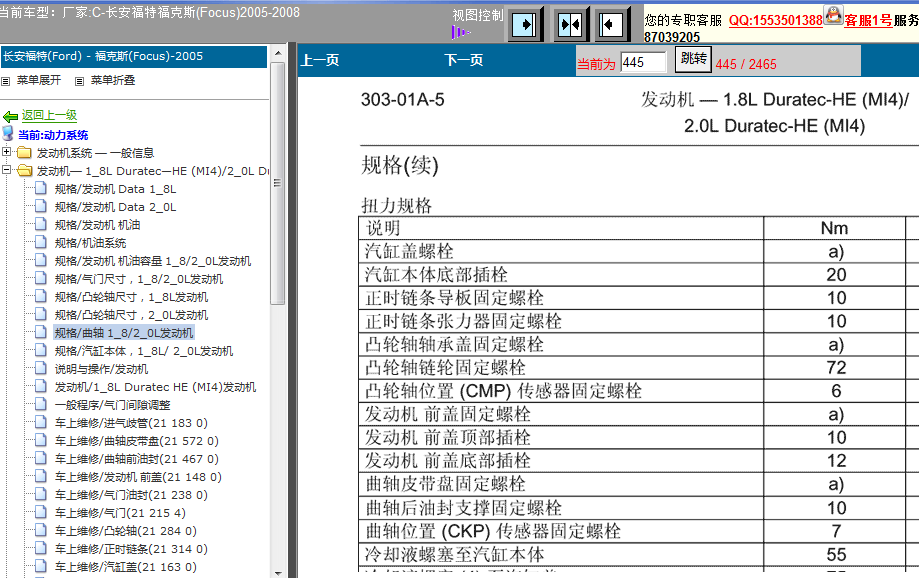This screenshot has height=578, width=919.
Task: Click the 冷却液螺塞至汽缸本体 table cell
Action: (x=561, y=554)
